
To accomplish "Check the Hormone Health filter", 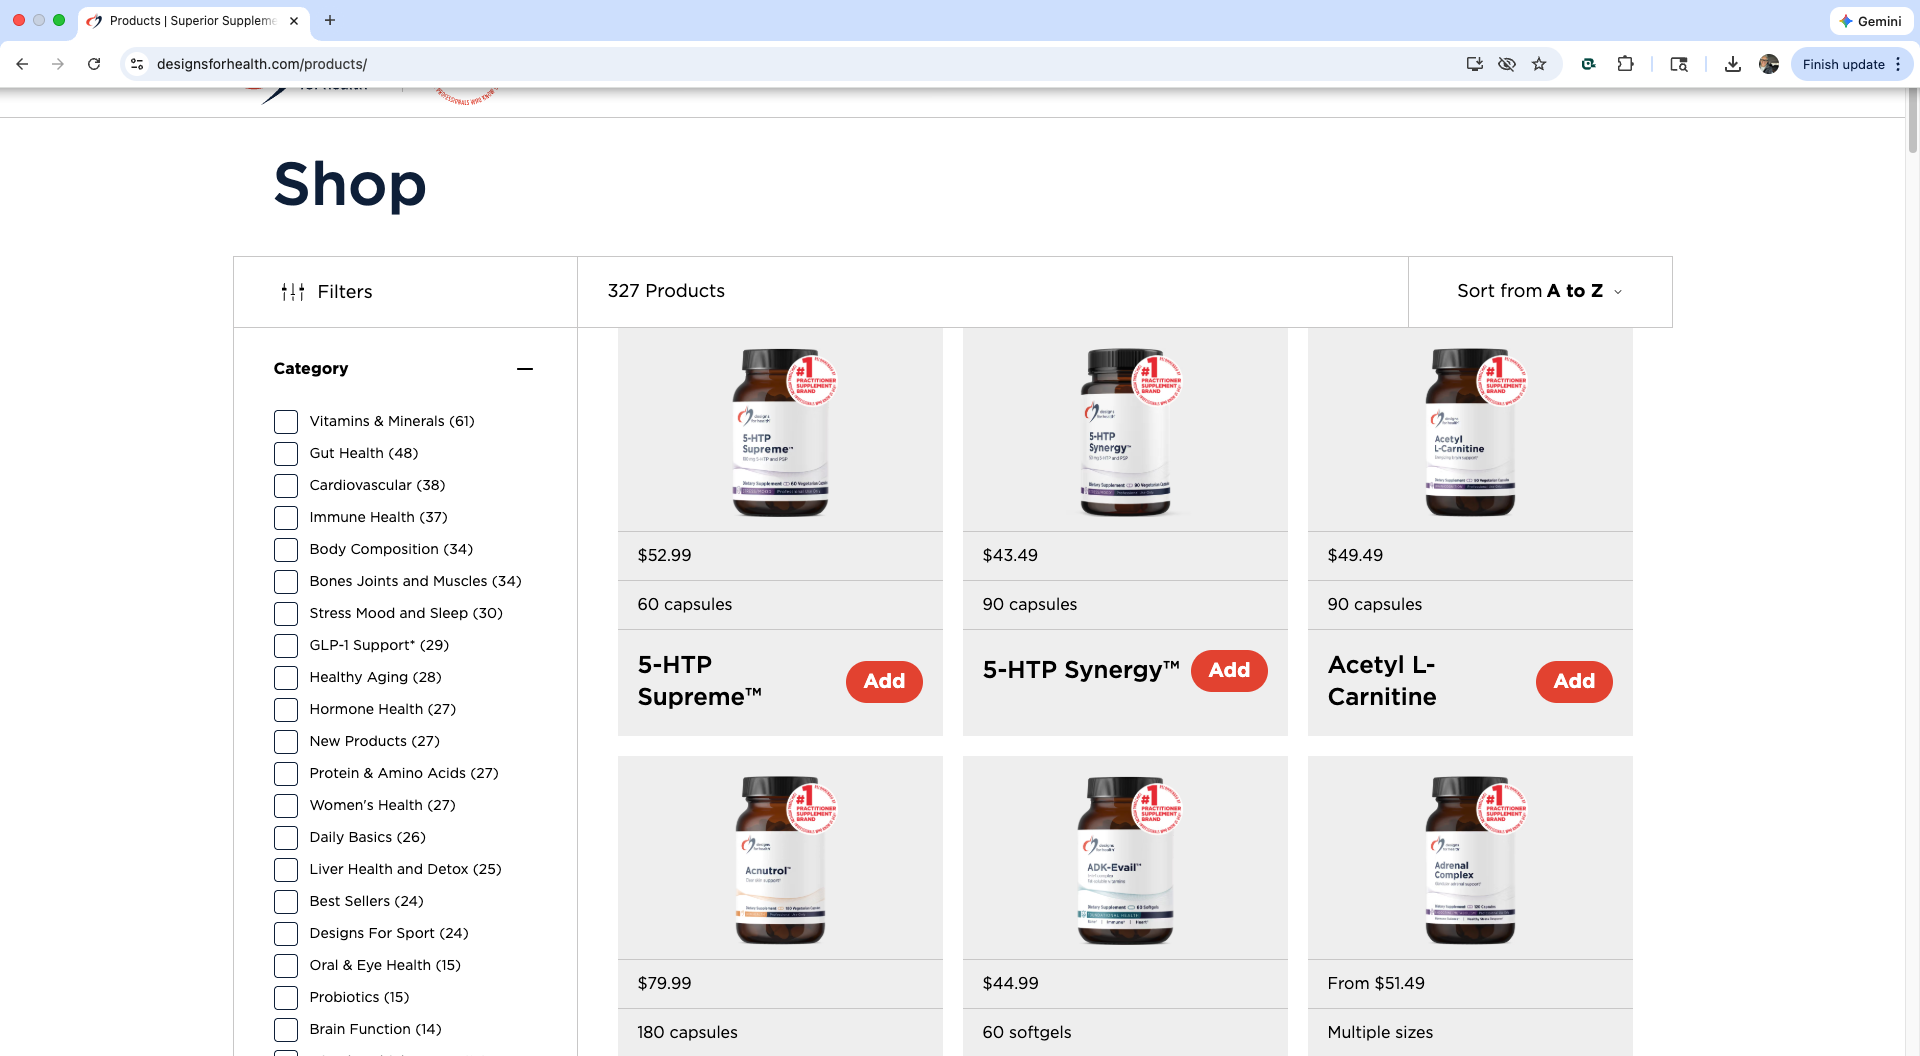I will coord(286,710).
